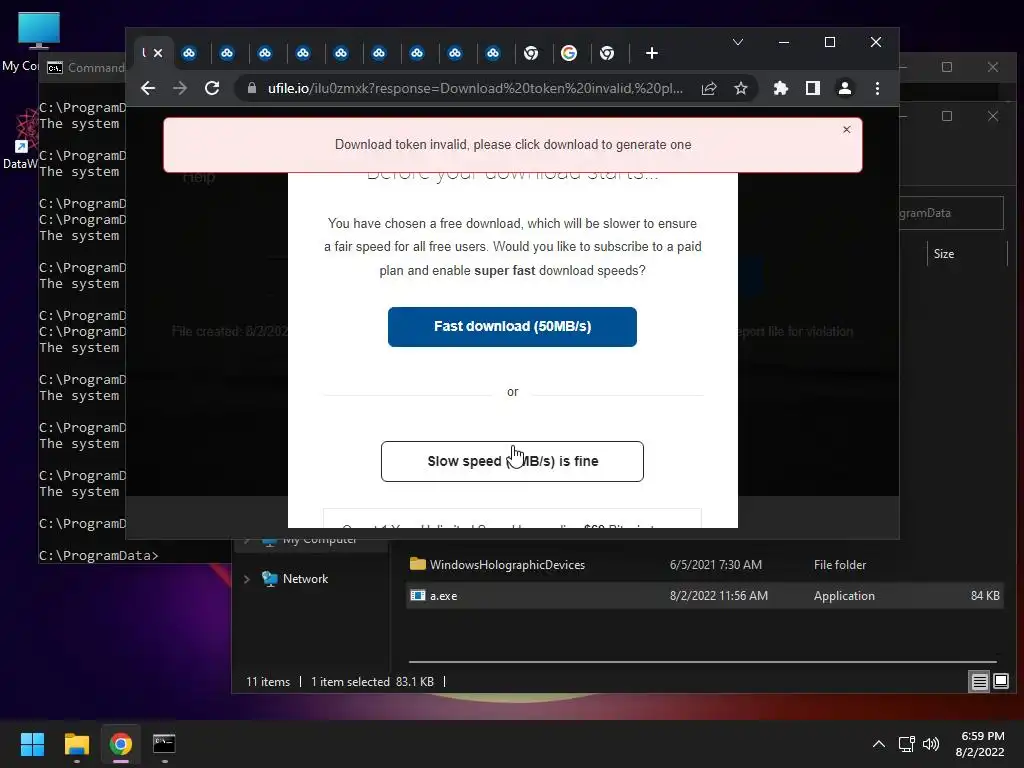The width and height of the screenshot is (1024, 768).
Task: Switch to the Google tab
Action: tap(569, 53)
